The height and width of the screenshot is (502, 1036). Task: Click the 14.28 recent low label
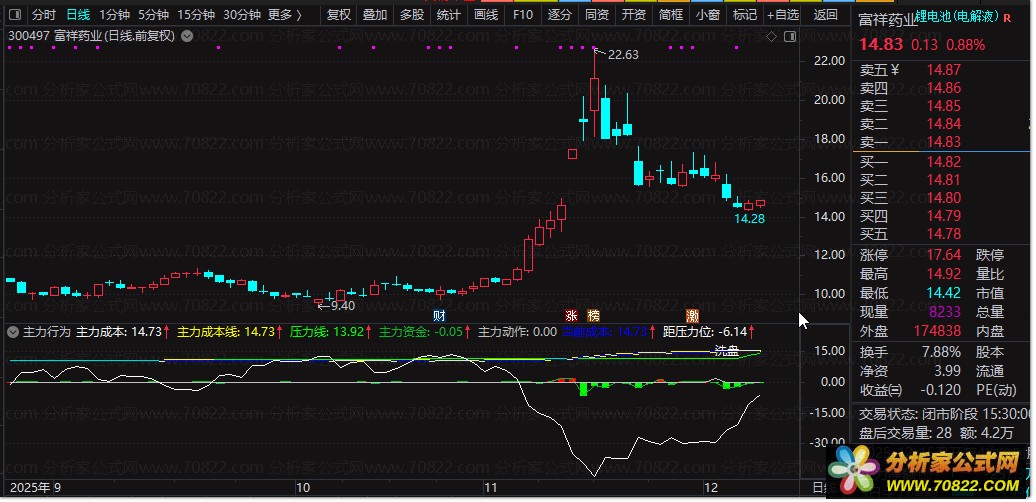[x=749, y=219]
